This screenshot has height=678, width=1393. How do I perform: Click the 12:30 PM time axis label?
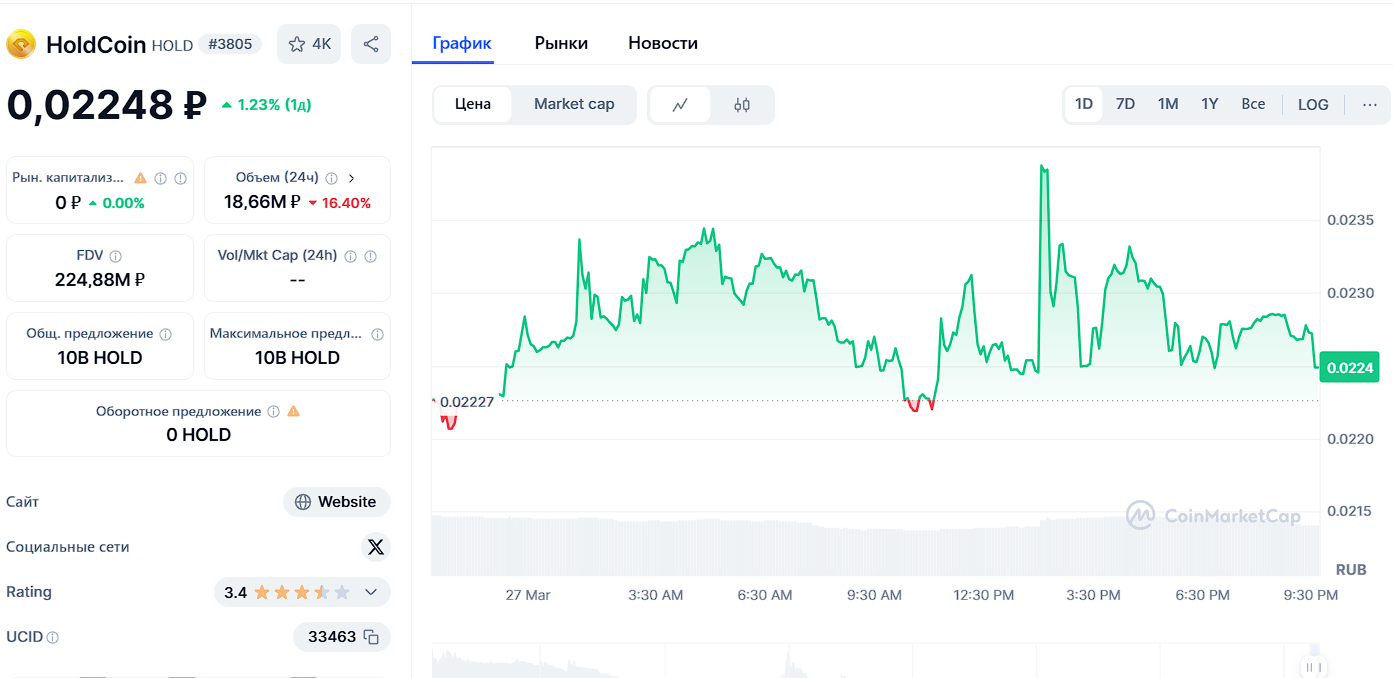coord(984,595)
